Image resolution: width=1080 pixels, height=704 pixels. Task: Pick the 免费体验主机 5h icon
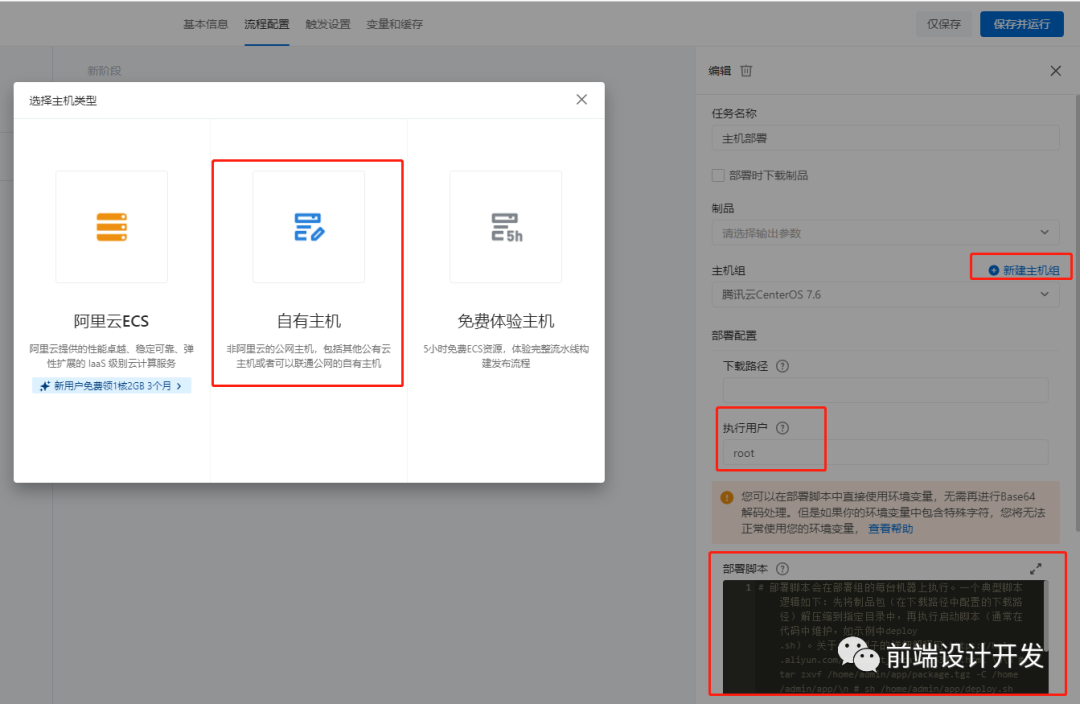coord(506,227)
